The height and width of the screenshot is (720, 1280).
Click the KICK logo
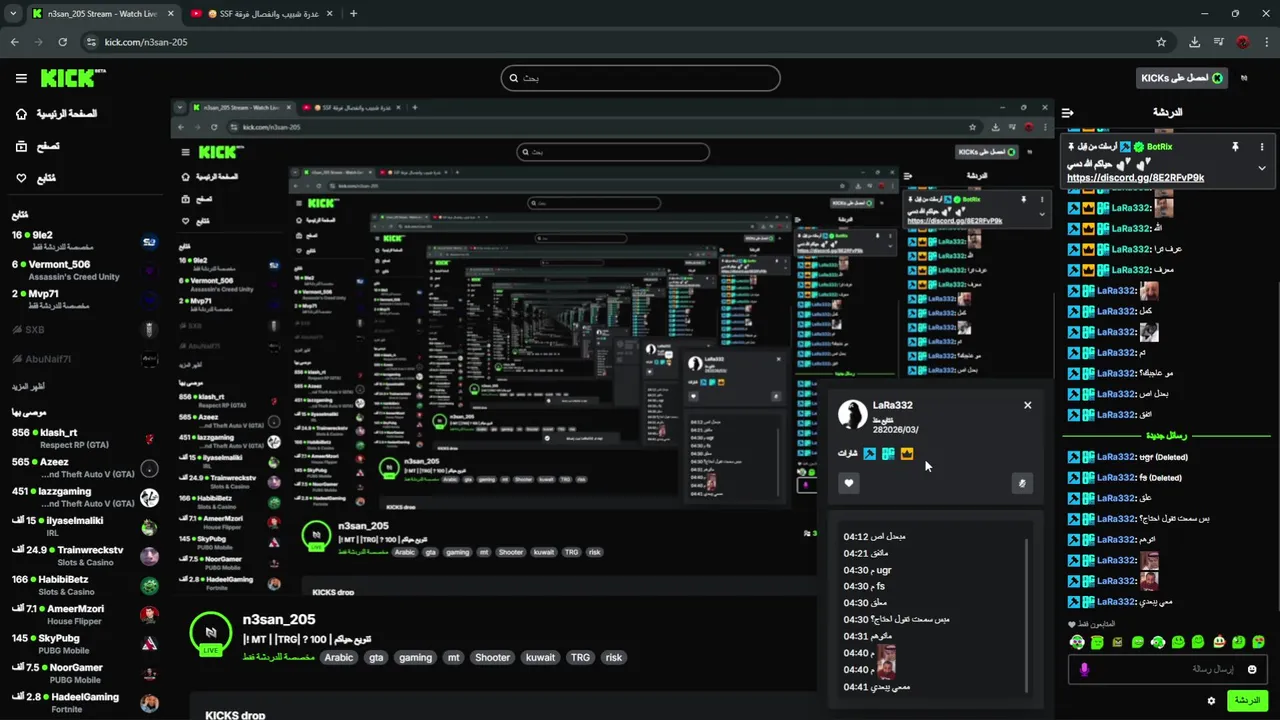pyautogui.click(x=72, y=78)
